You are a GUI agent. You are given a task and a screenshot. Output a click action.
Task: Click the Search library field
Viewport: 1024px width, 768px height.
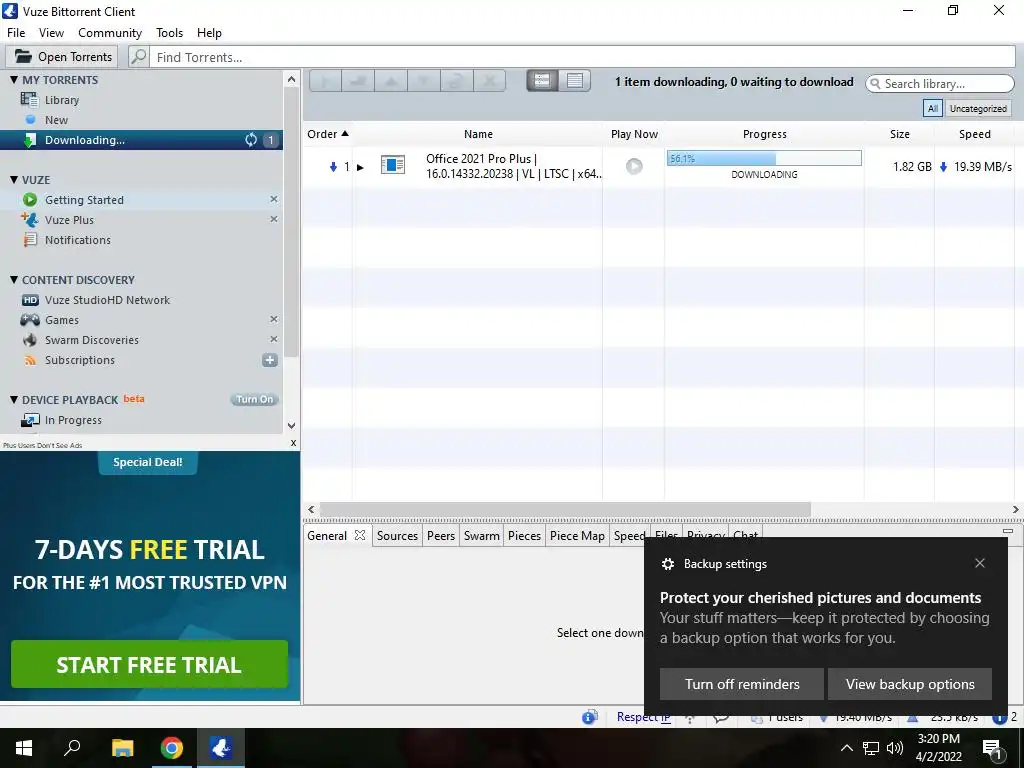tap(940, 84)
